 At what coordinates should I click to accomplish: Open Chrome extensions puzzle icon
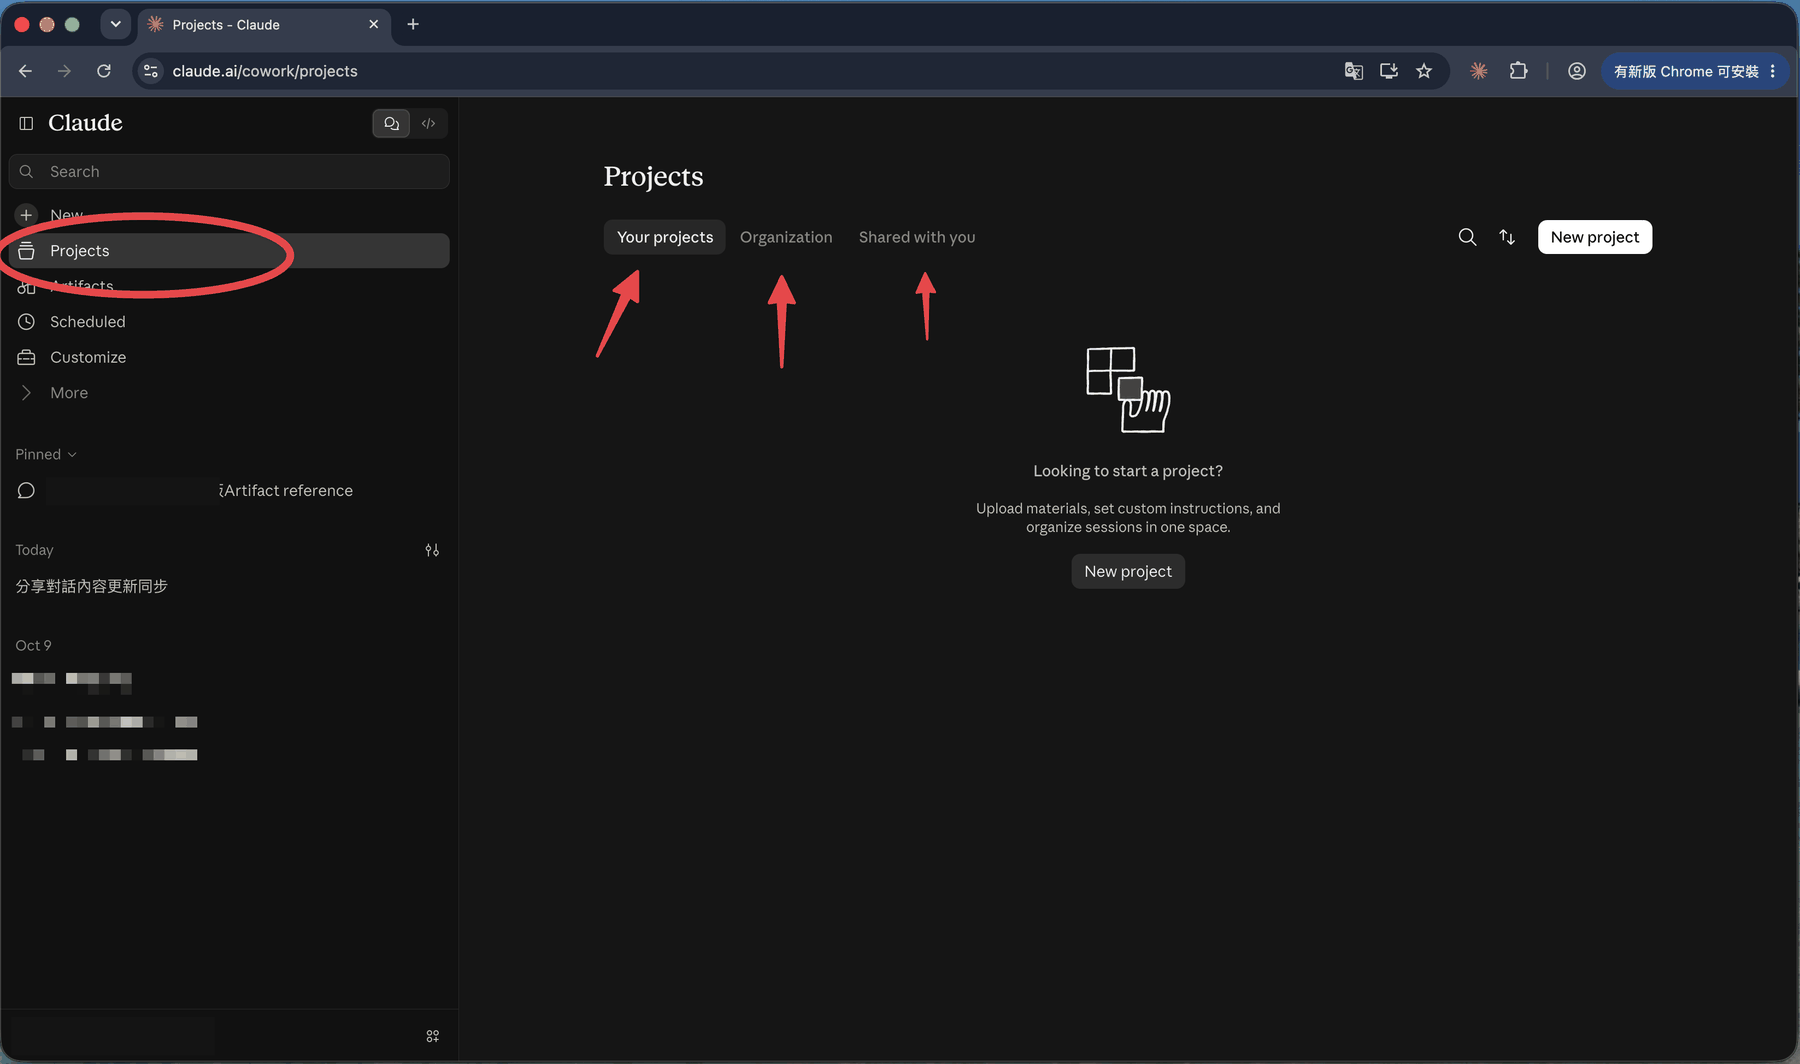tap(1519, 71)
